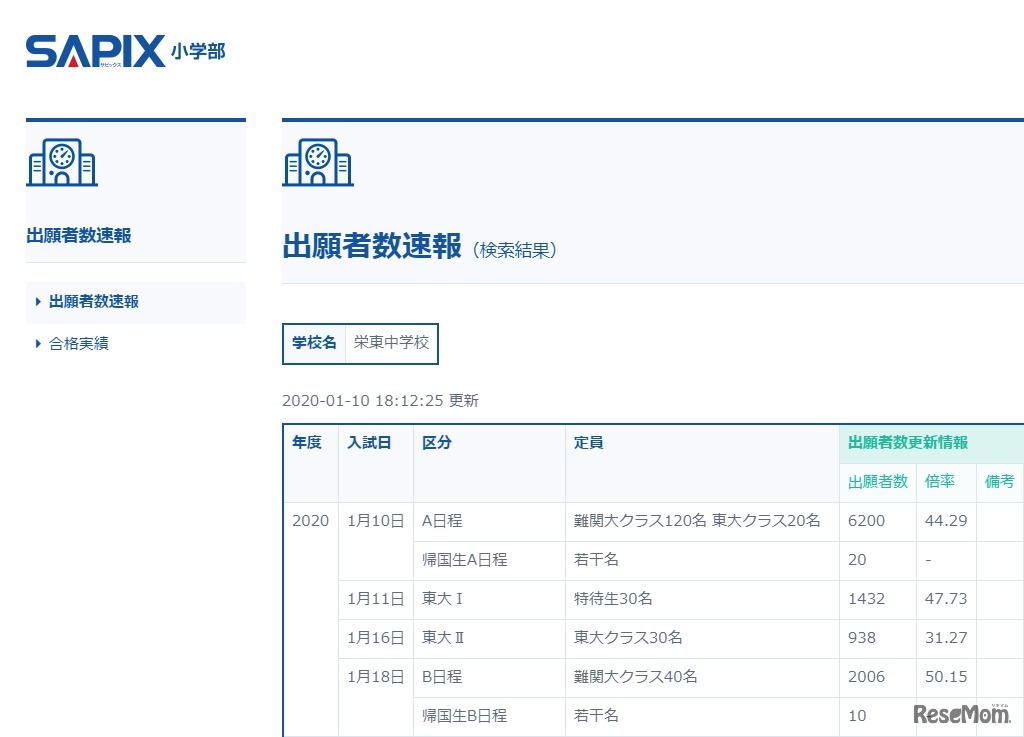Click arrow beside 合格実績 link
This screenshot has height=737, width=1024.
38,343
